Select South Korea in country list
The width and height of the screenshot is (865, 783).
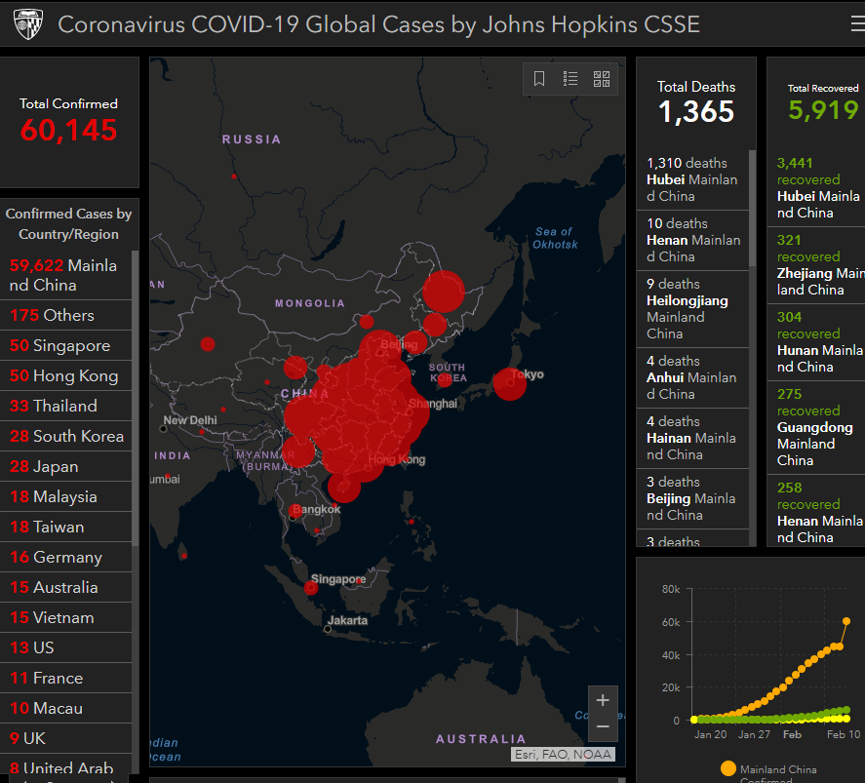pos(66,436)
